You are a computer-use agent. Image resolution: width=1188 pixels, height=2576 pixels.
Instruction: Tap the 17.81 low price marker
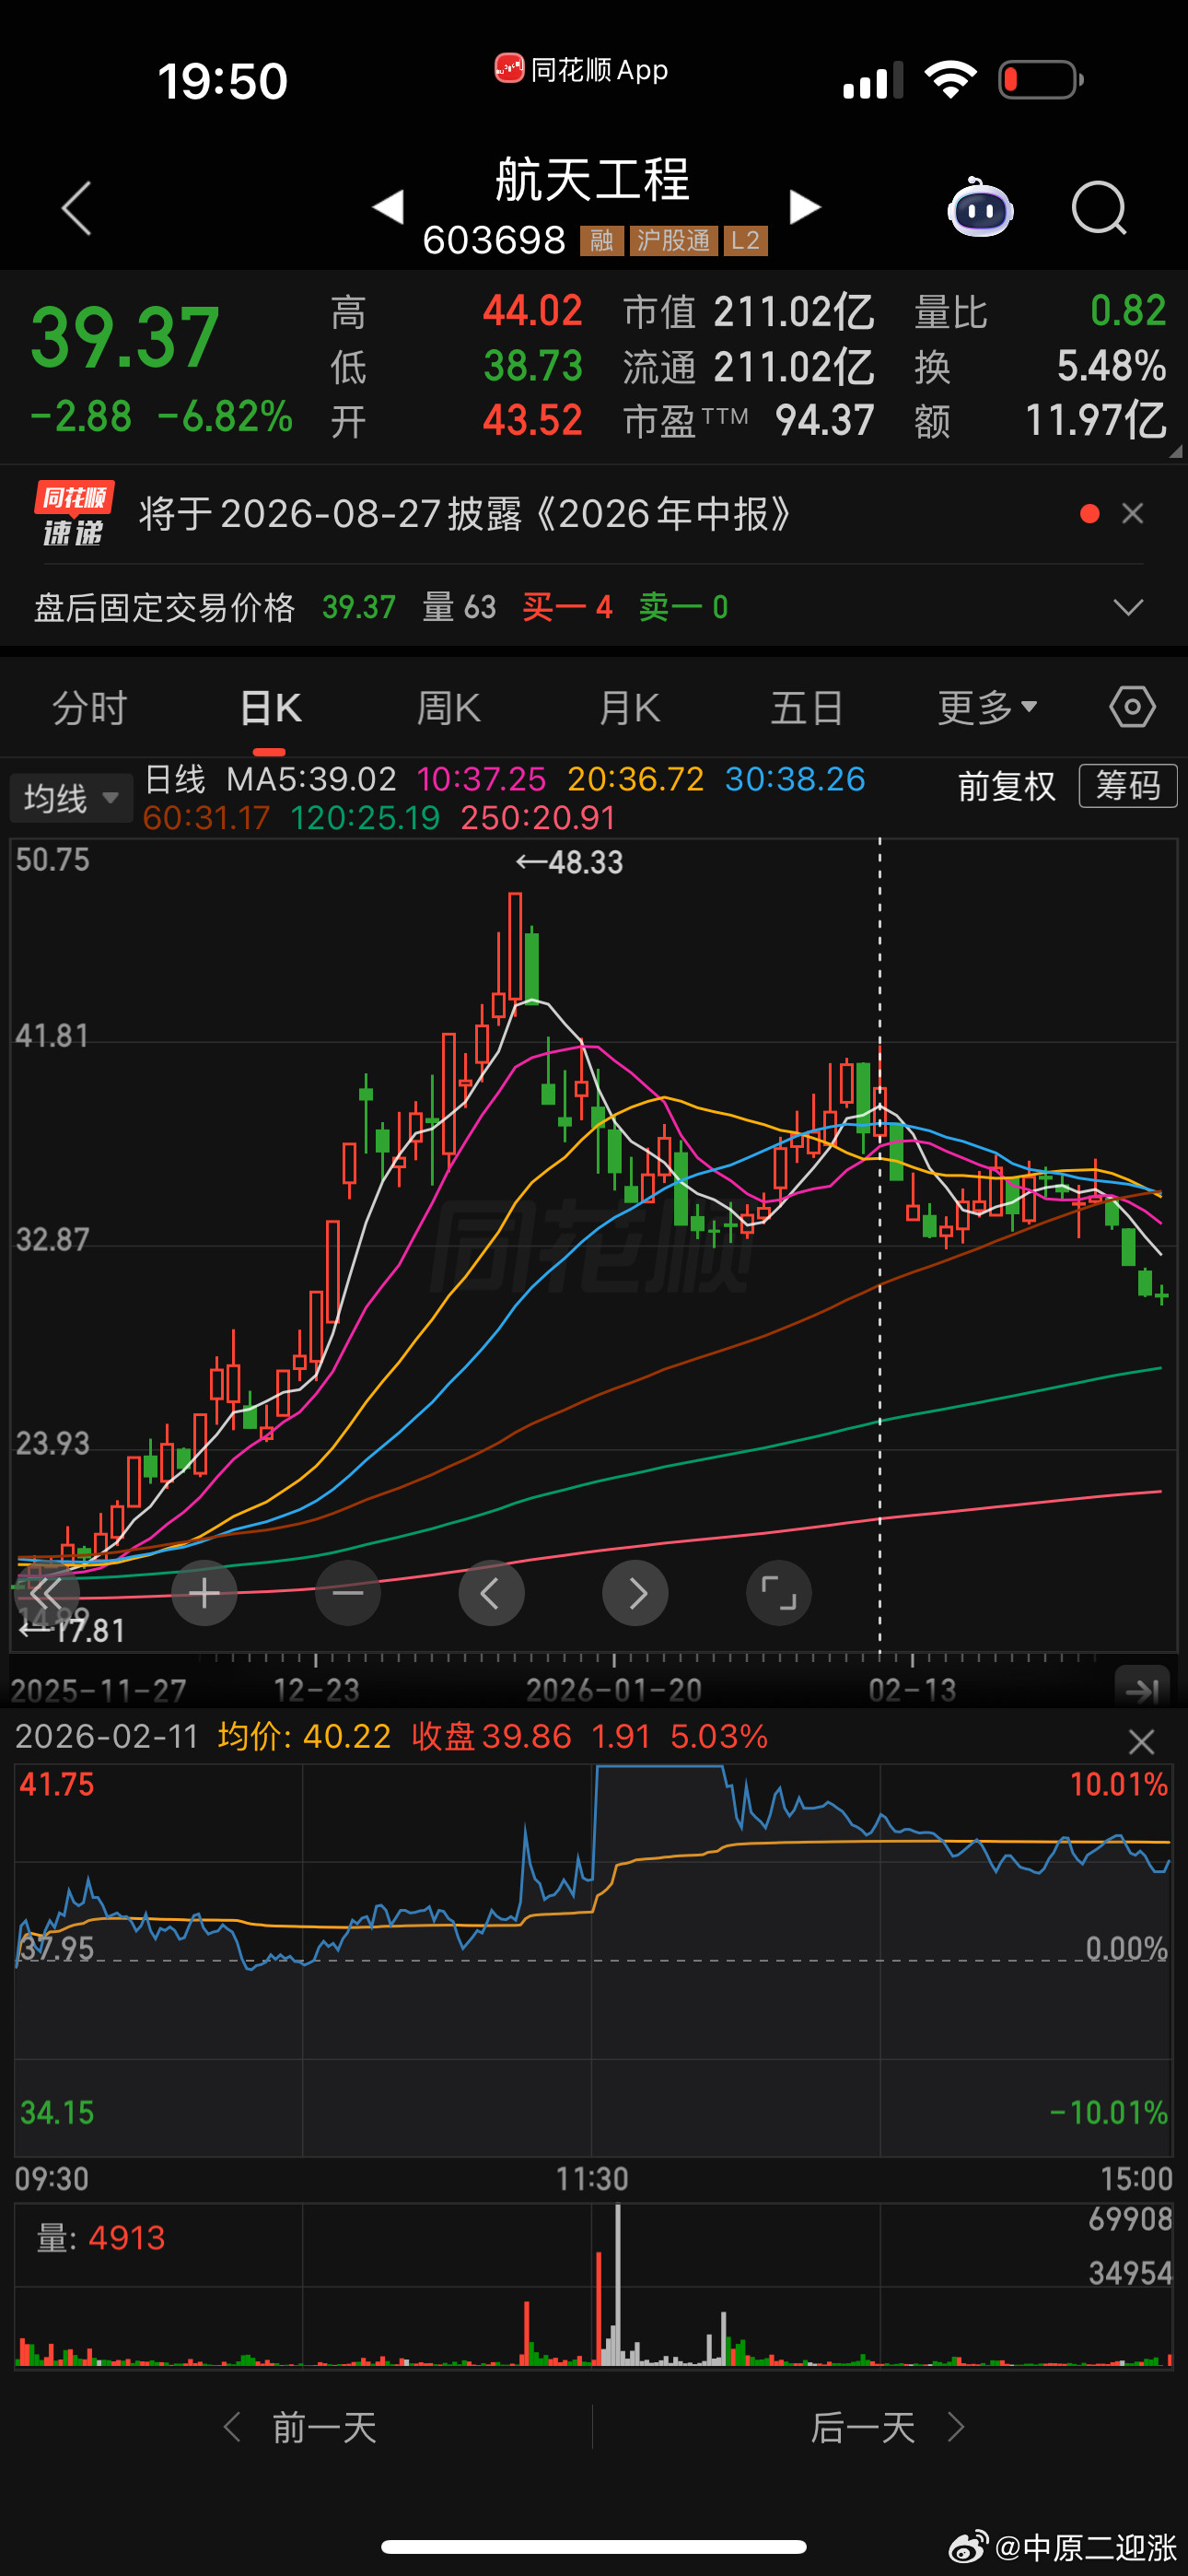pyautogui.click(x=72, y=1631)
